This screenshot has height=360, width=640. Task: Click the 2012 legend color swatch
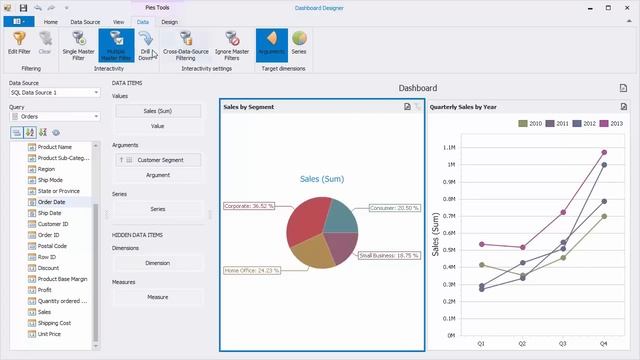576,123
